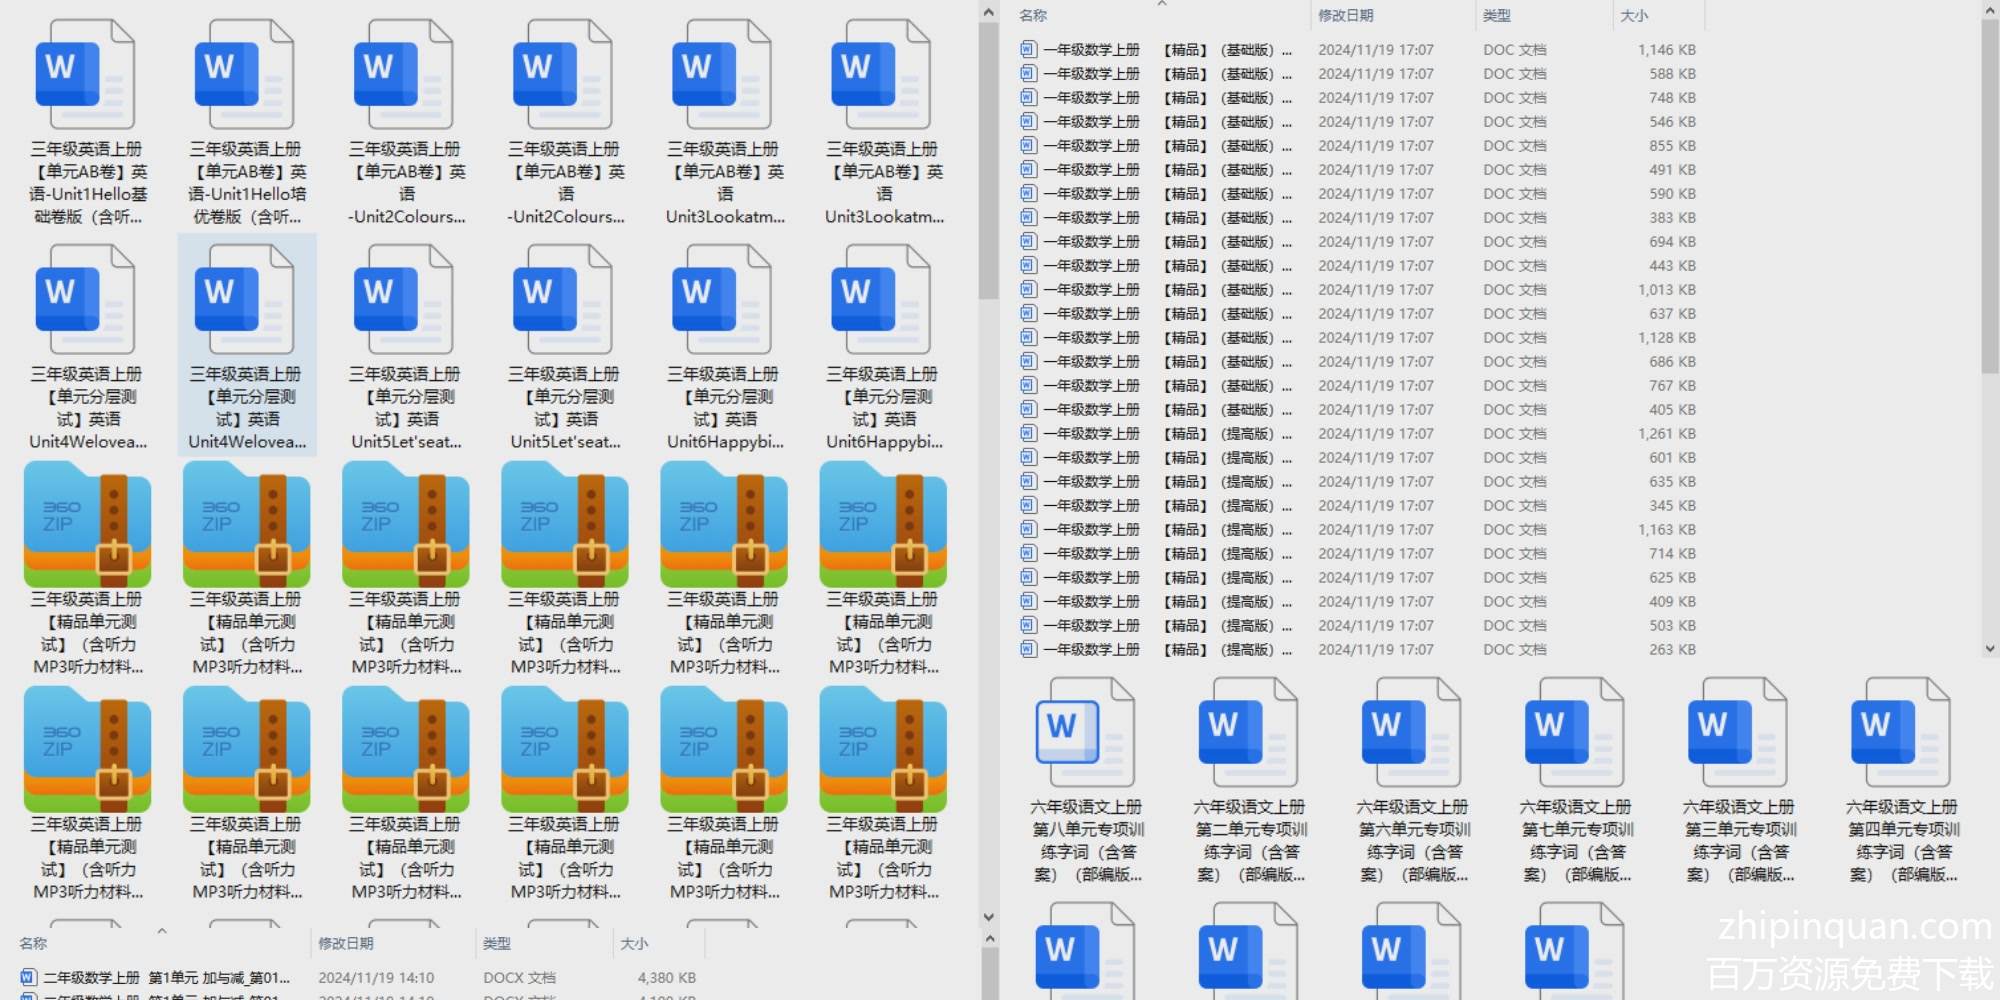Click the modified date in the 635 KB row
This screenshot has height=1000, width=2000.
coord(1376,481)
